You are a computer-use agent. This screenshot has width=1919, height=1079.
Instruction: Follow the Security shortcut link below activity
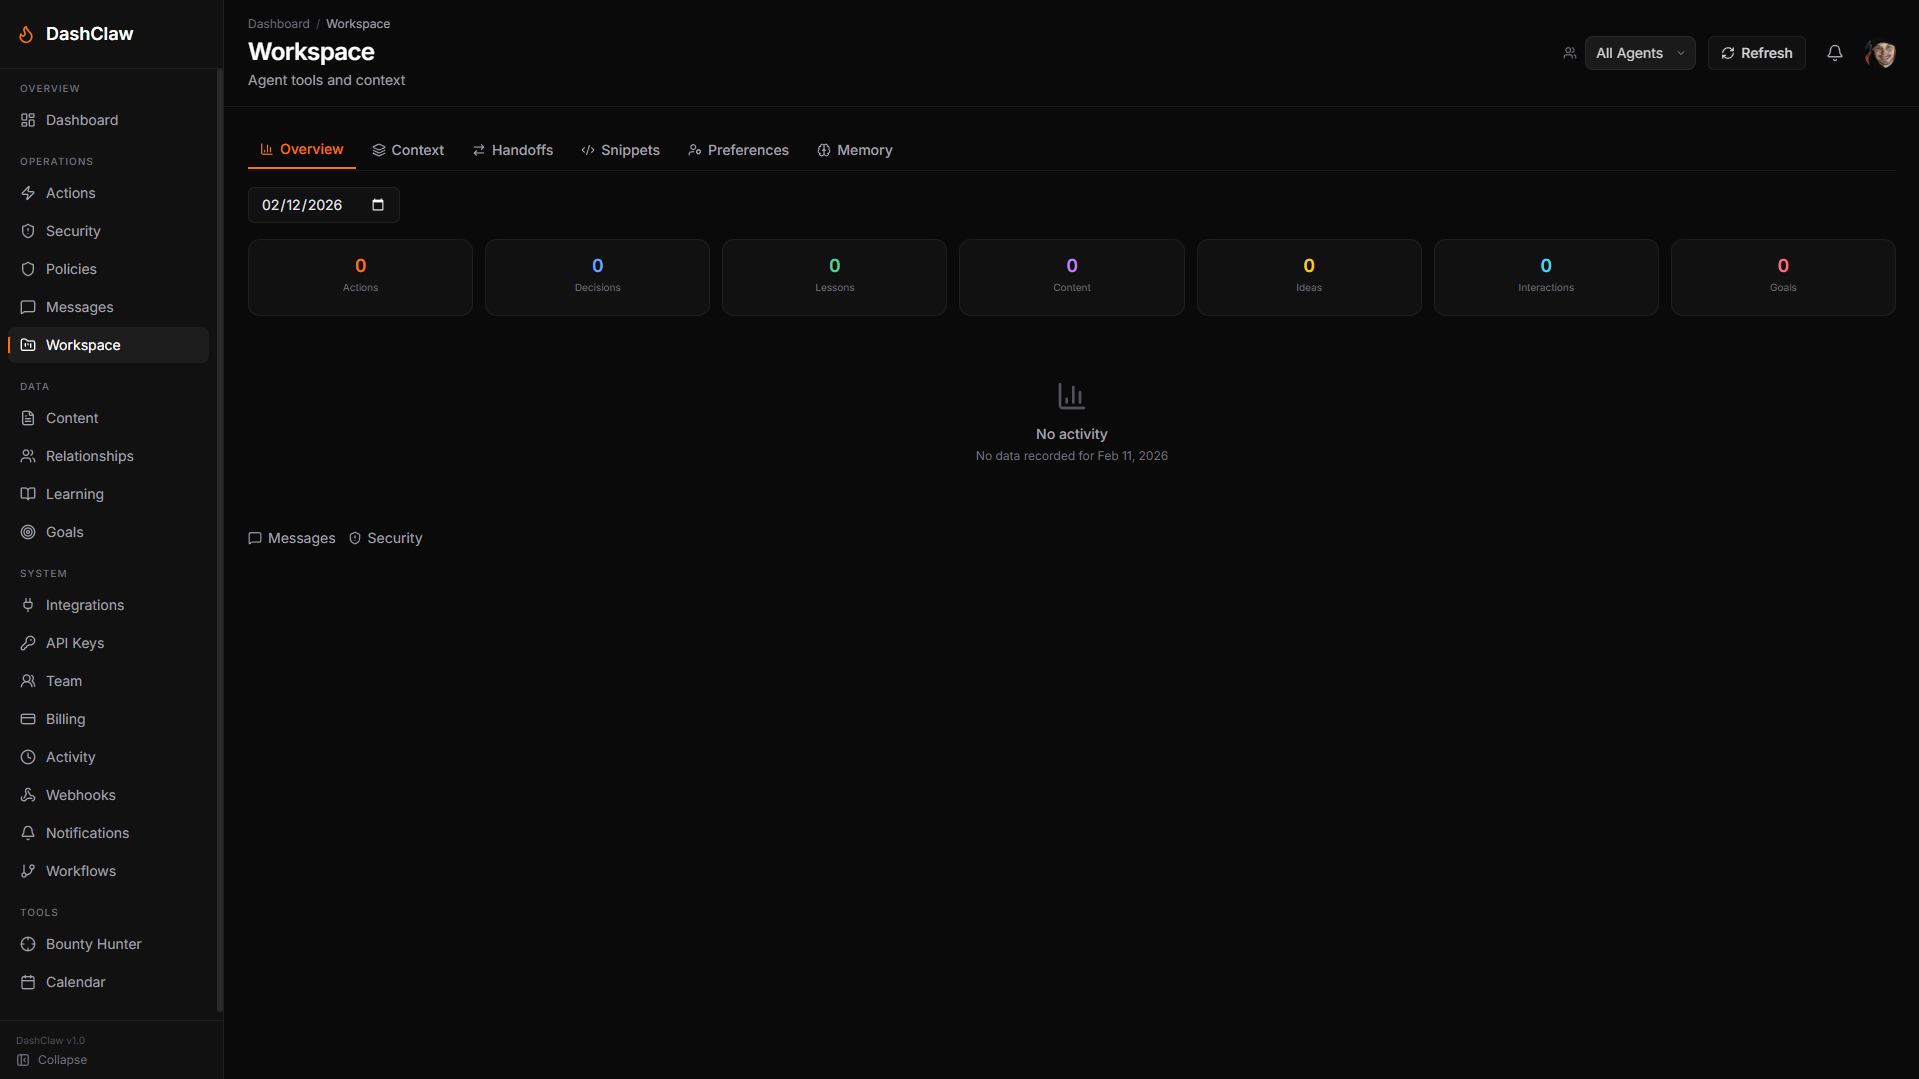coord(385,538)
